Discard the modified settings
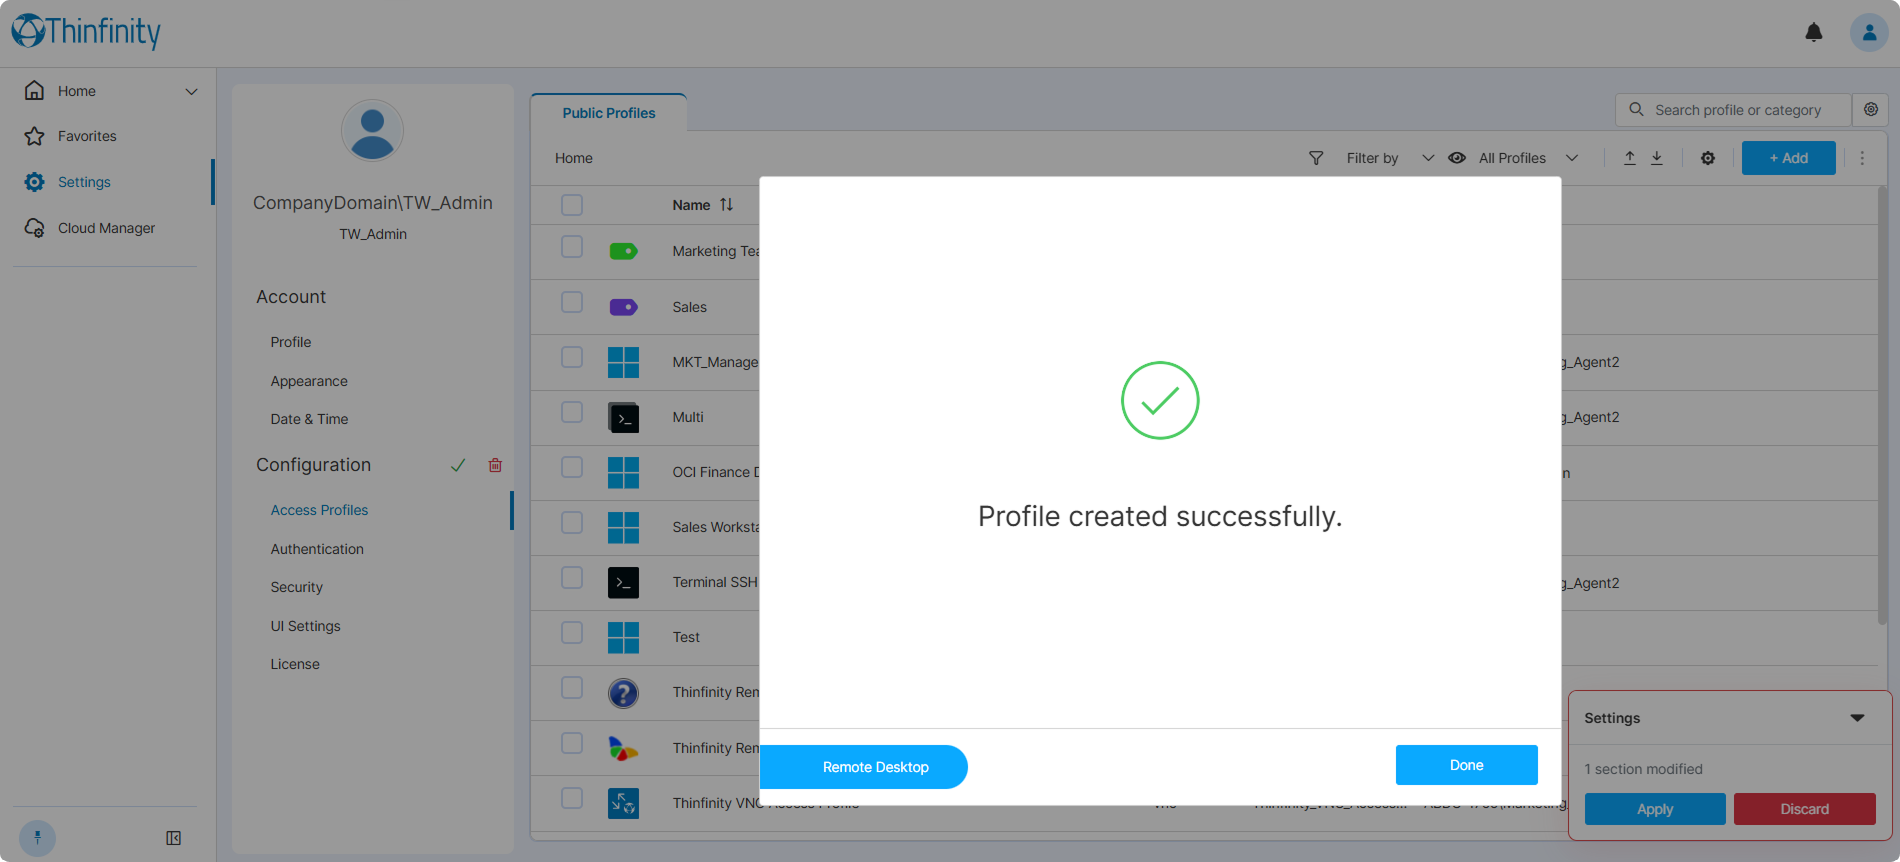1900x862 pixels. tap(1804, 809)
